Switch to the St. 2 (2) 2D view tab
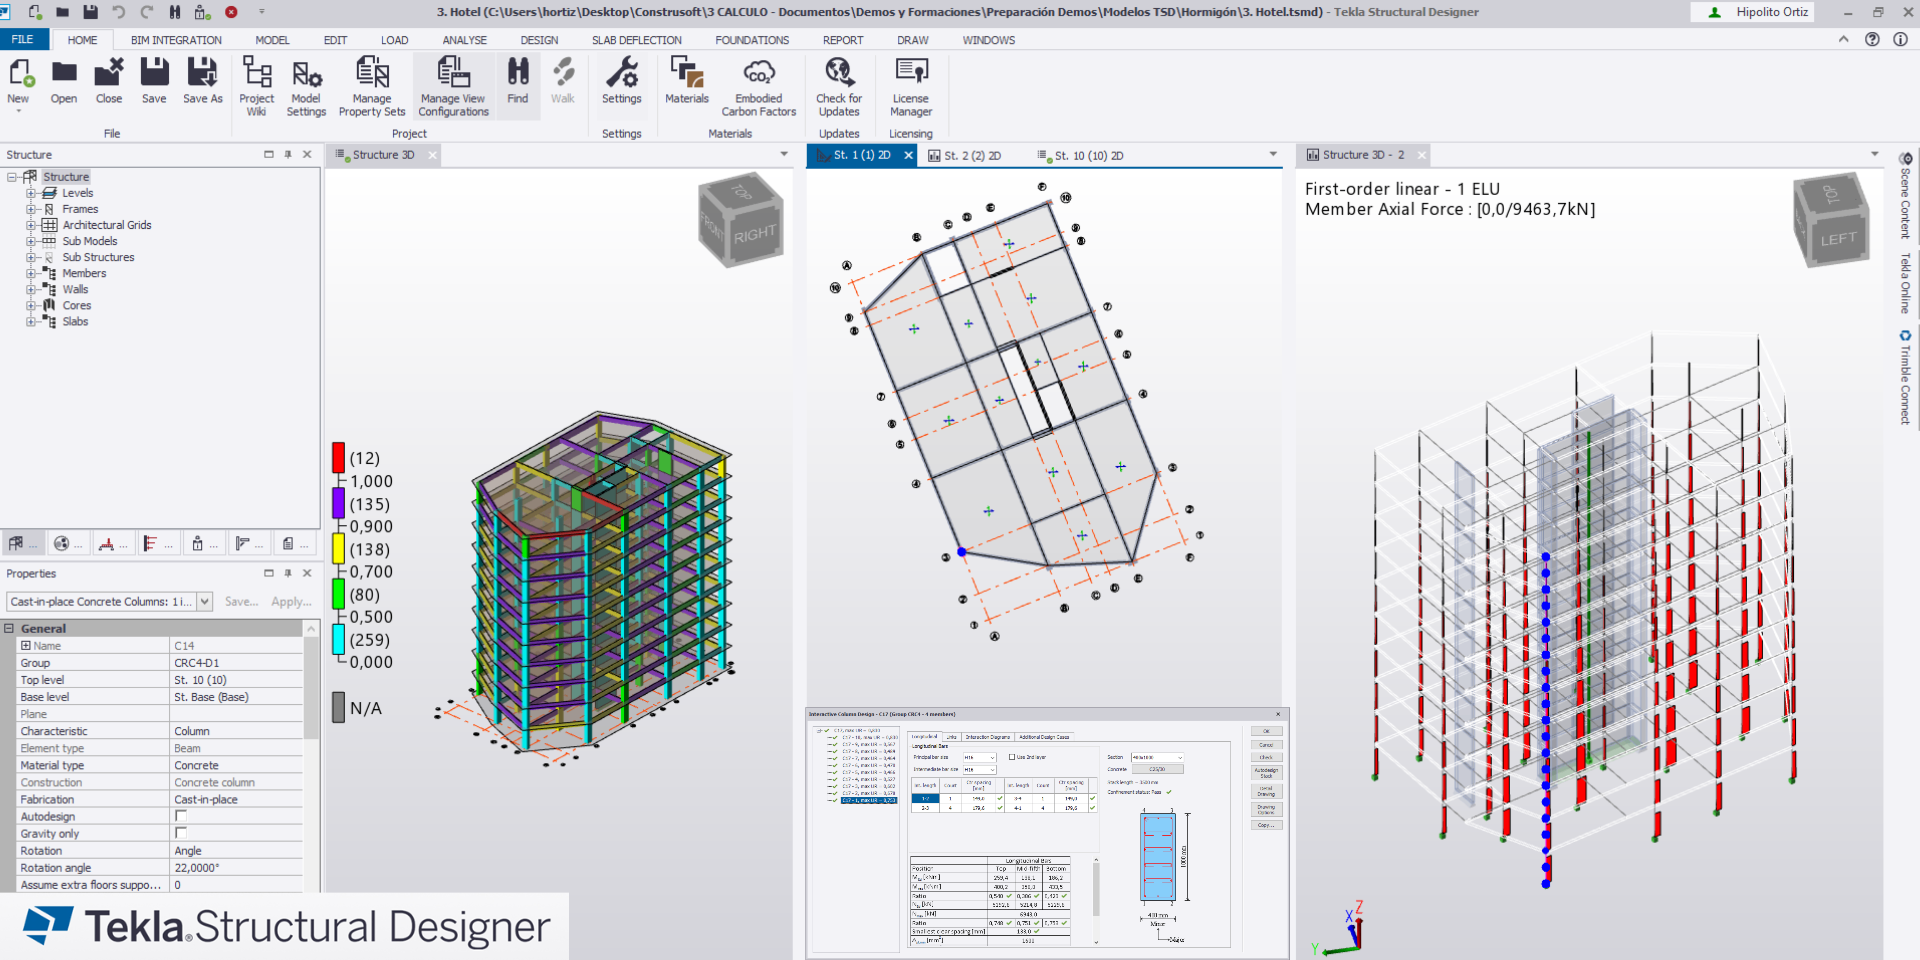This screenshot has height=960, width=1920. click(965, 156)
